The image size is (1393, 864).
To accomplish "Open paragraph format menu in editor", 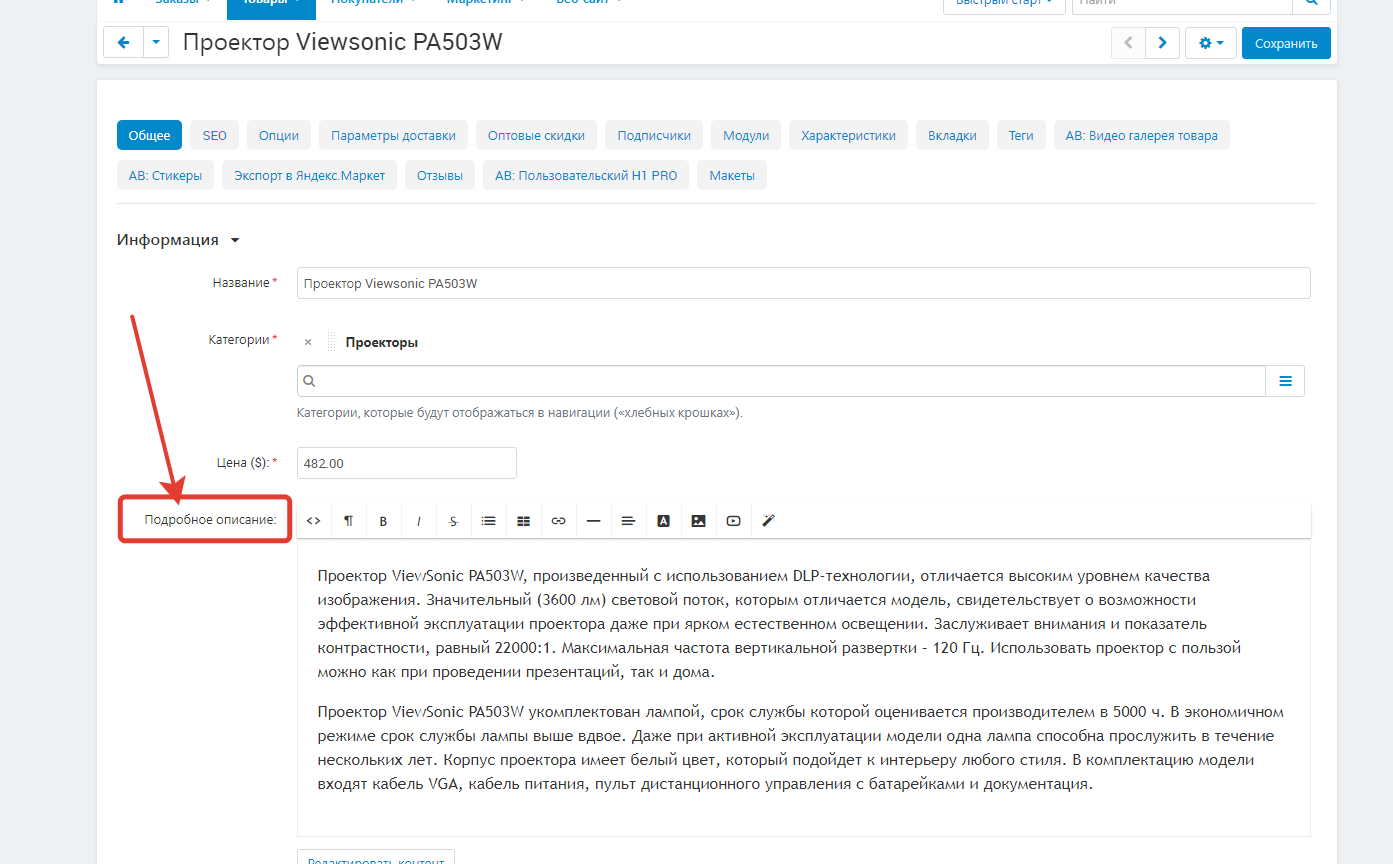I will (x=349, y=521).
